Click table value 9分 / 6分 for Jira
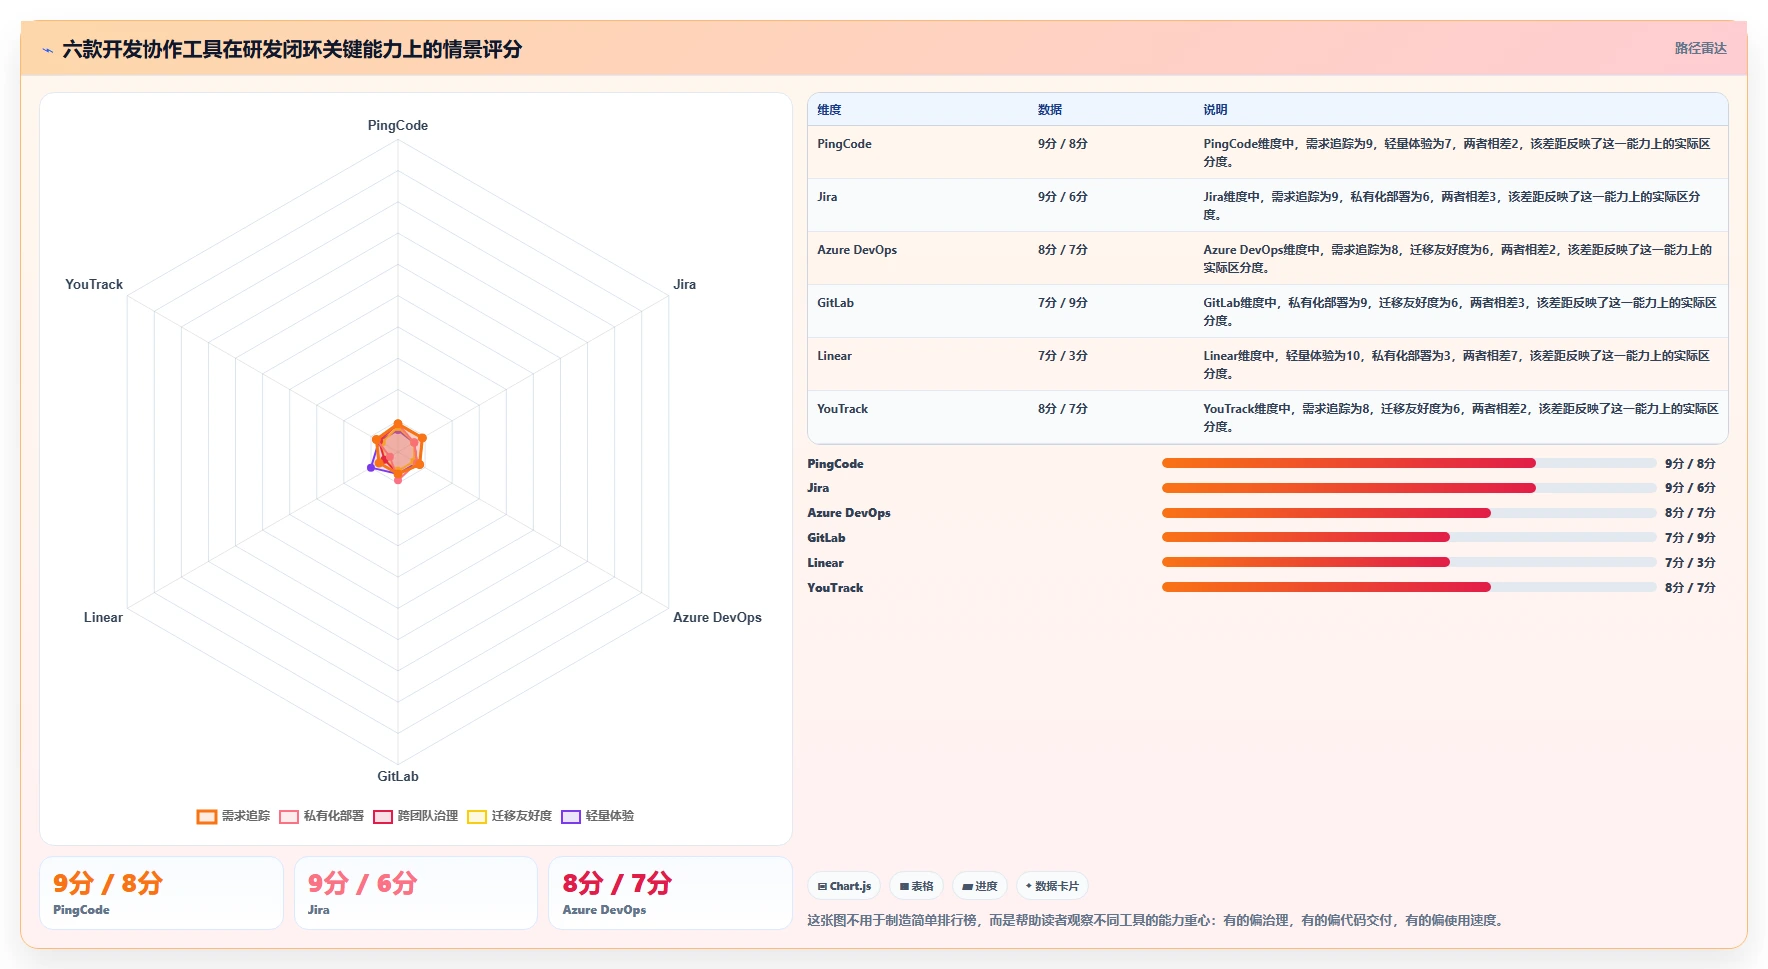The image size is (1768, 969). pos(1062,197)
